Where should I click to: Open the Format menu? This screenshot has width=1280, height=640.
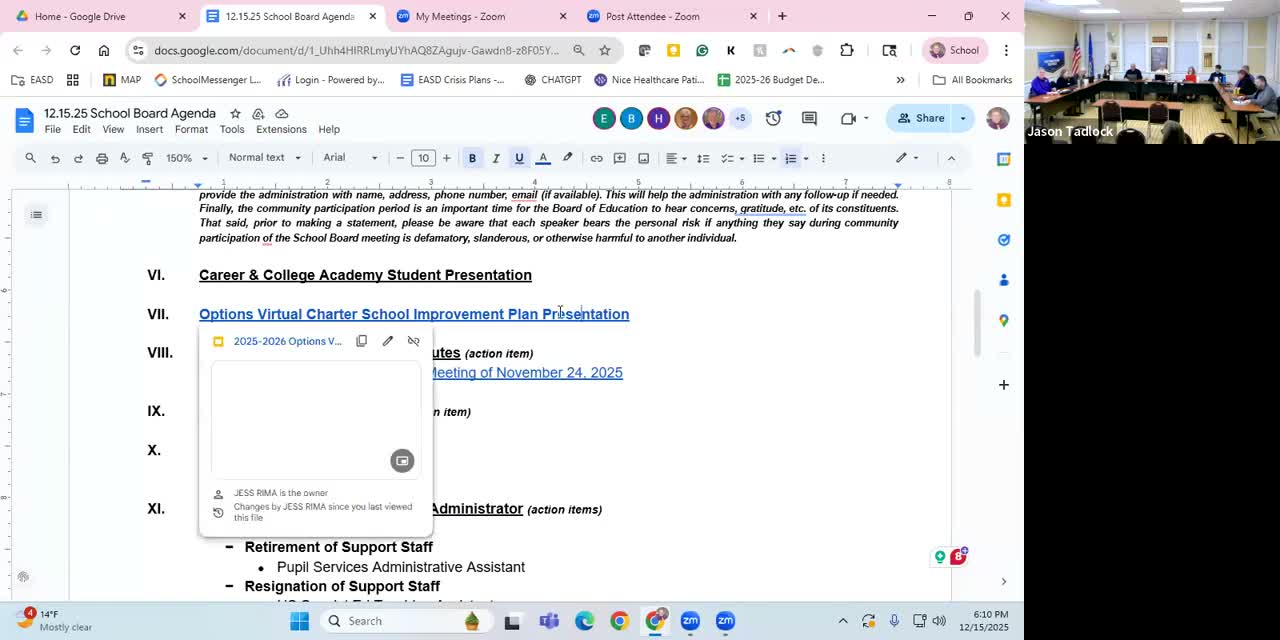[x=191, y=129]
